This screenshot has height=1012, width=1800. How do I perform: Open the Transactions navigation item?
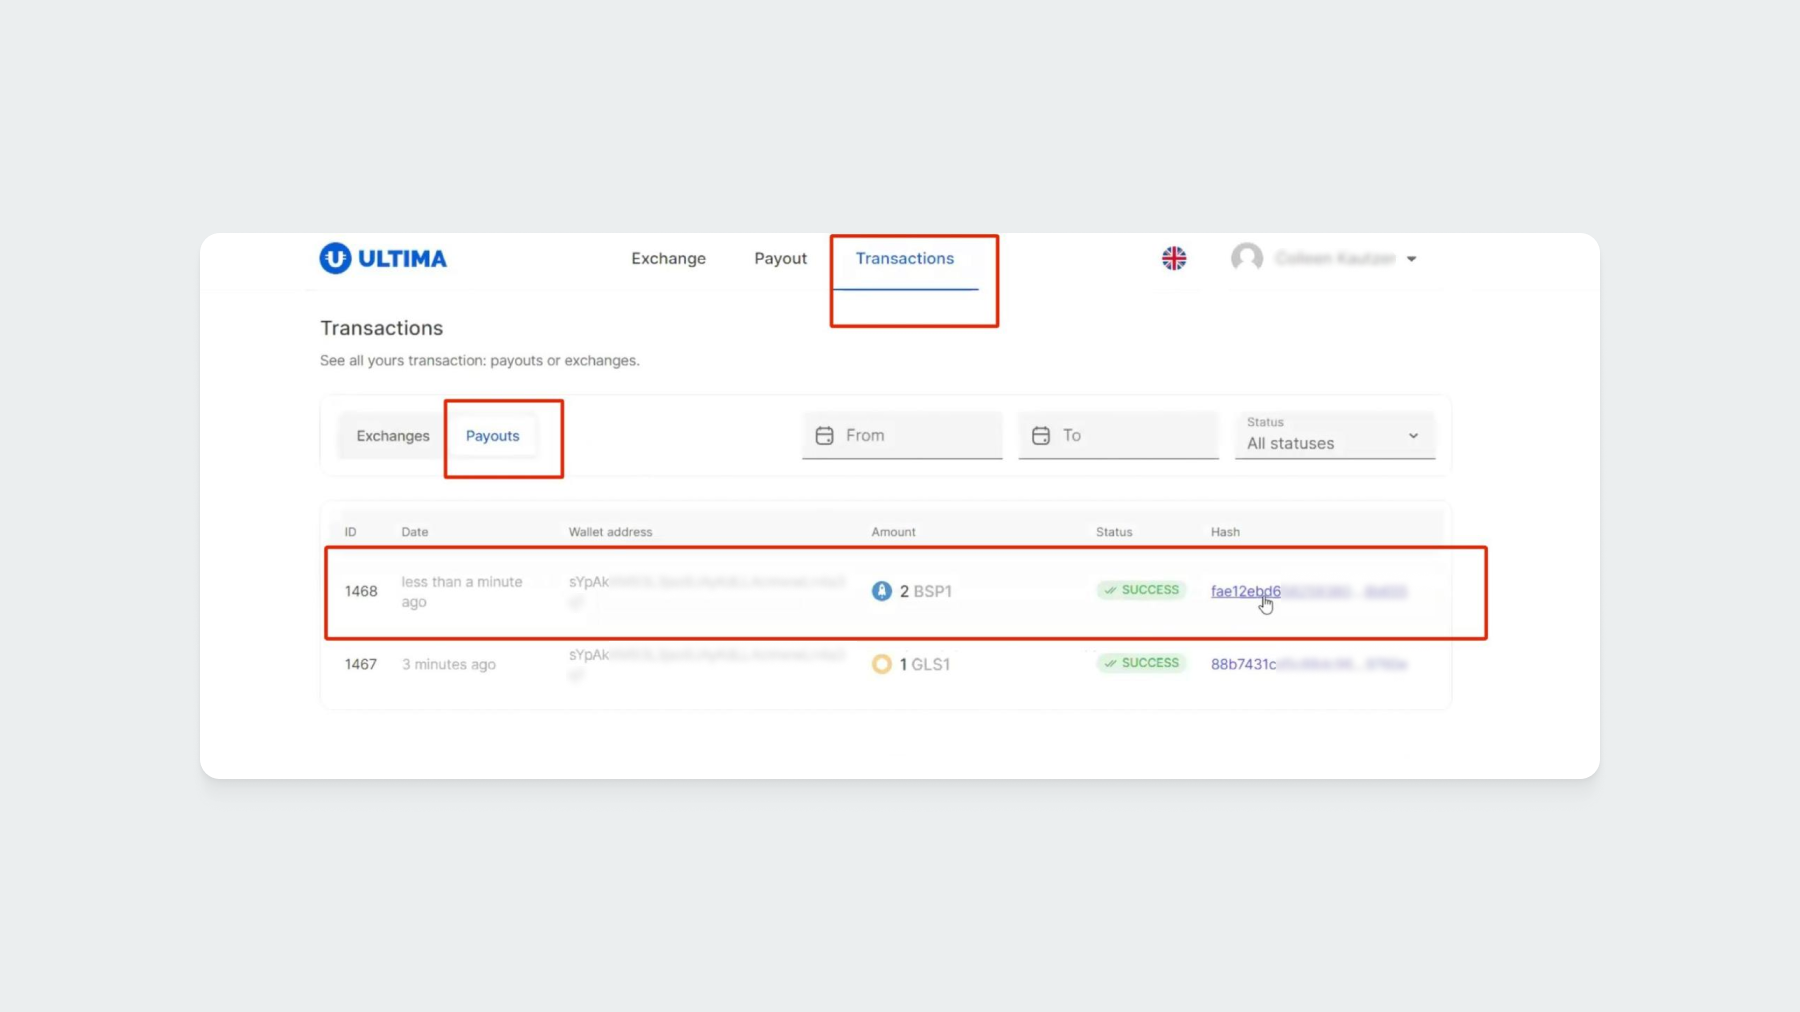click(x=904, y=258)
